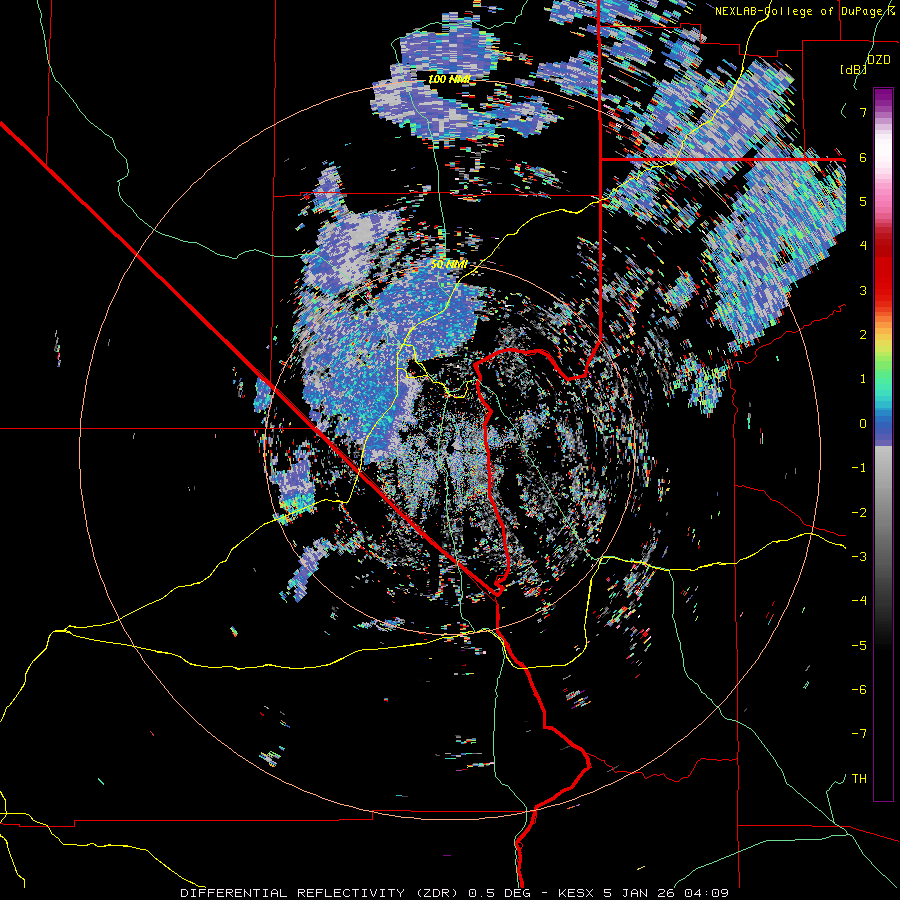Click the -7 label on the color scale
Screen dimensions: 900x900
tap(859, 734)
